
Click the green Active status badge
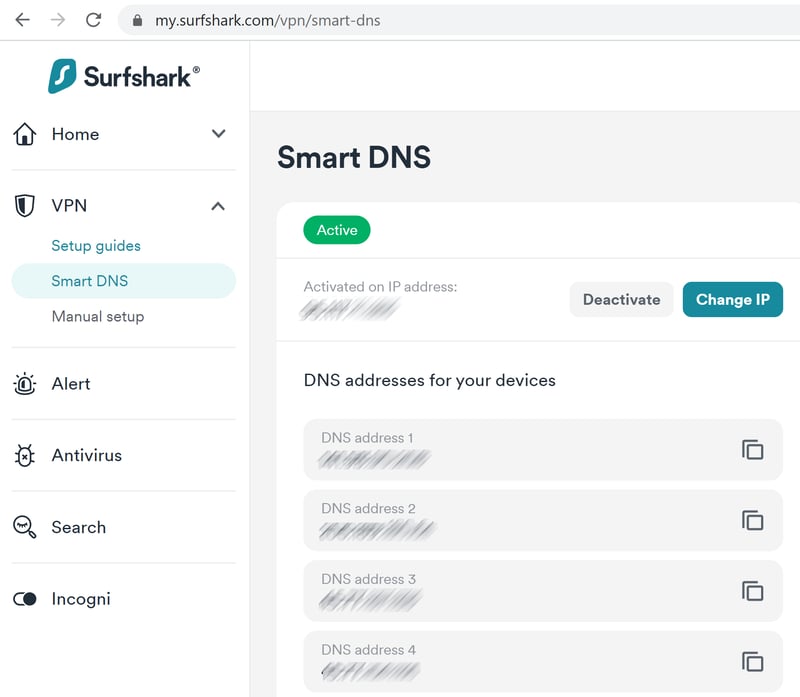pos(337,230)
